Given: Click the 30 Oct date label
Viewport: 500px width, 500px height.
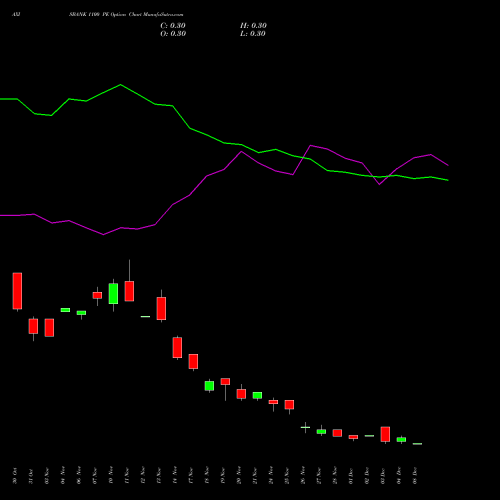Looking at the screenshot, I should point(15,476).
